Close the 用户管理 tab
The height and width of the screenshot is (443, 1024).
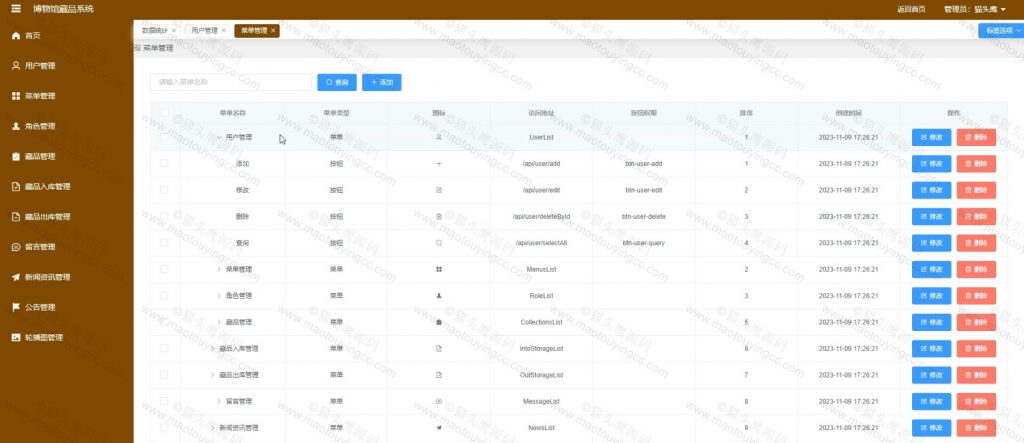pyautogui.click(x=223, y=31)
